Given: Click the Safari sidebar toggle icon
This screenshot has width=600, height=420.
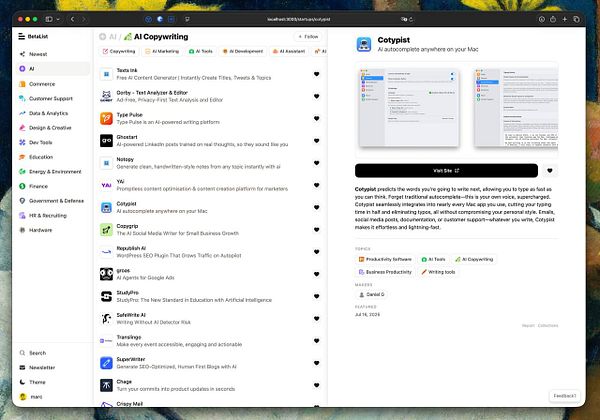Looking at the screenshot, I should coord(49,19).
